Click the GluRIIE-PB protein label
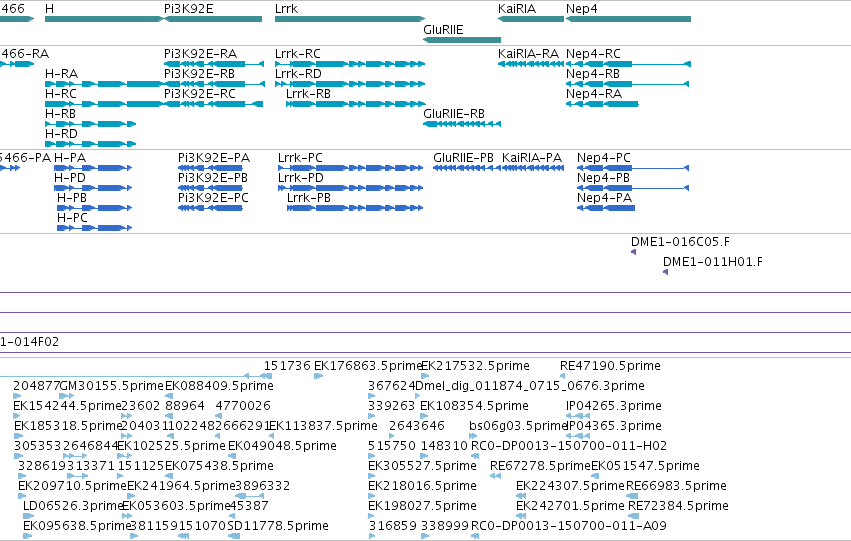Image resolution: width=851 pixels, height=541 pixels. [x=463, y=158]
